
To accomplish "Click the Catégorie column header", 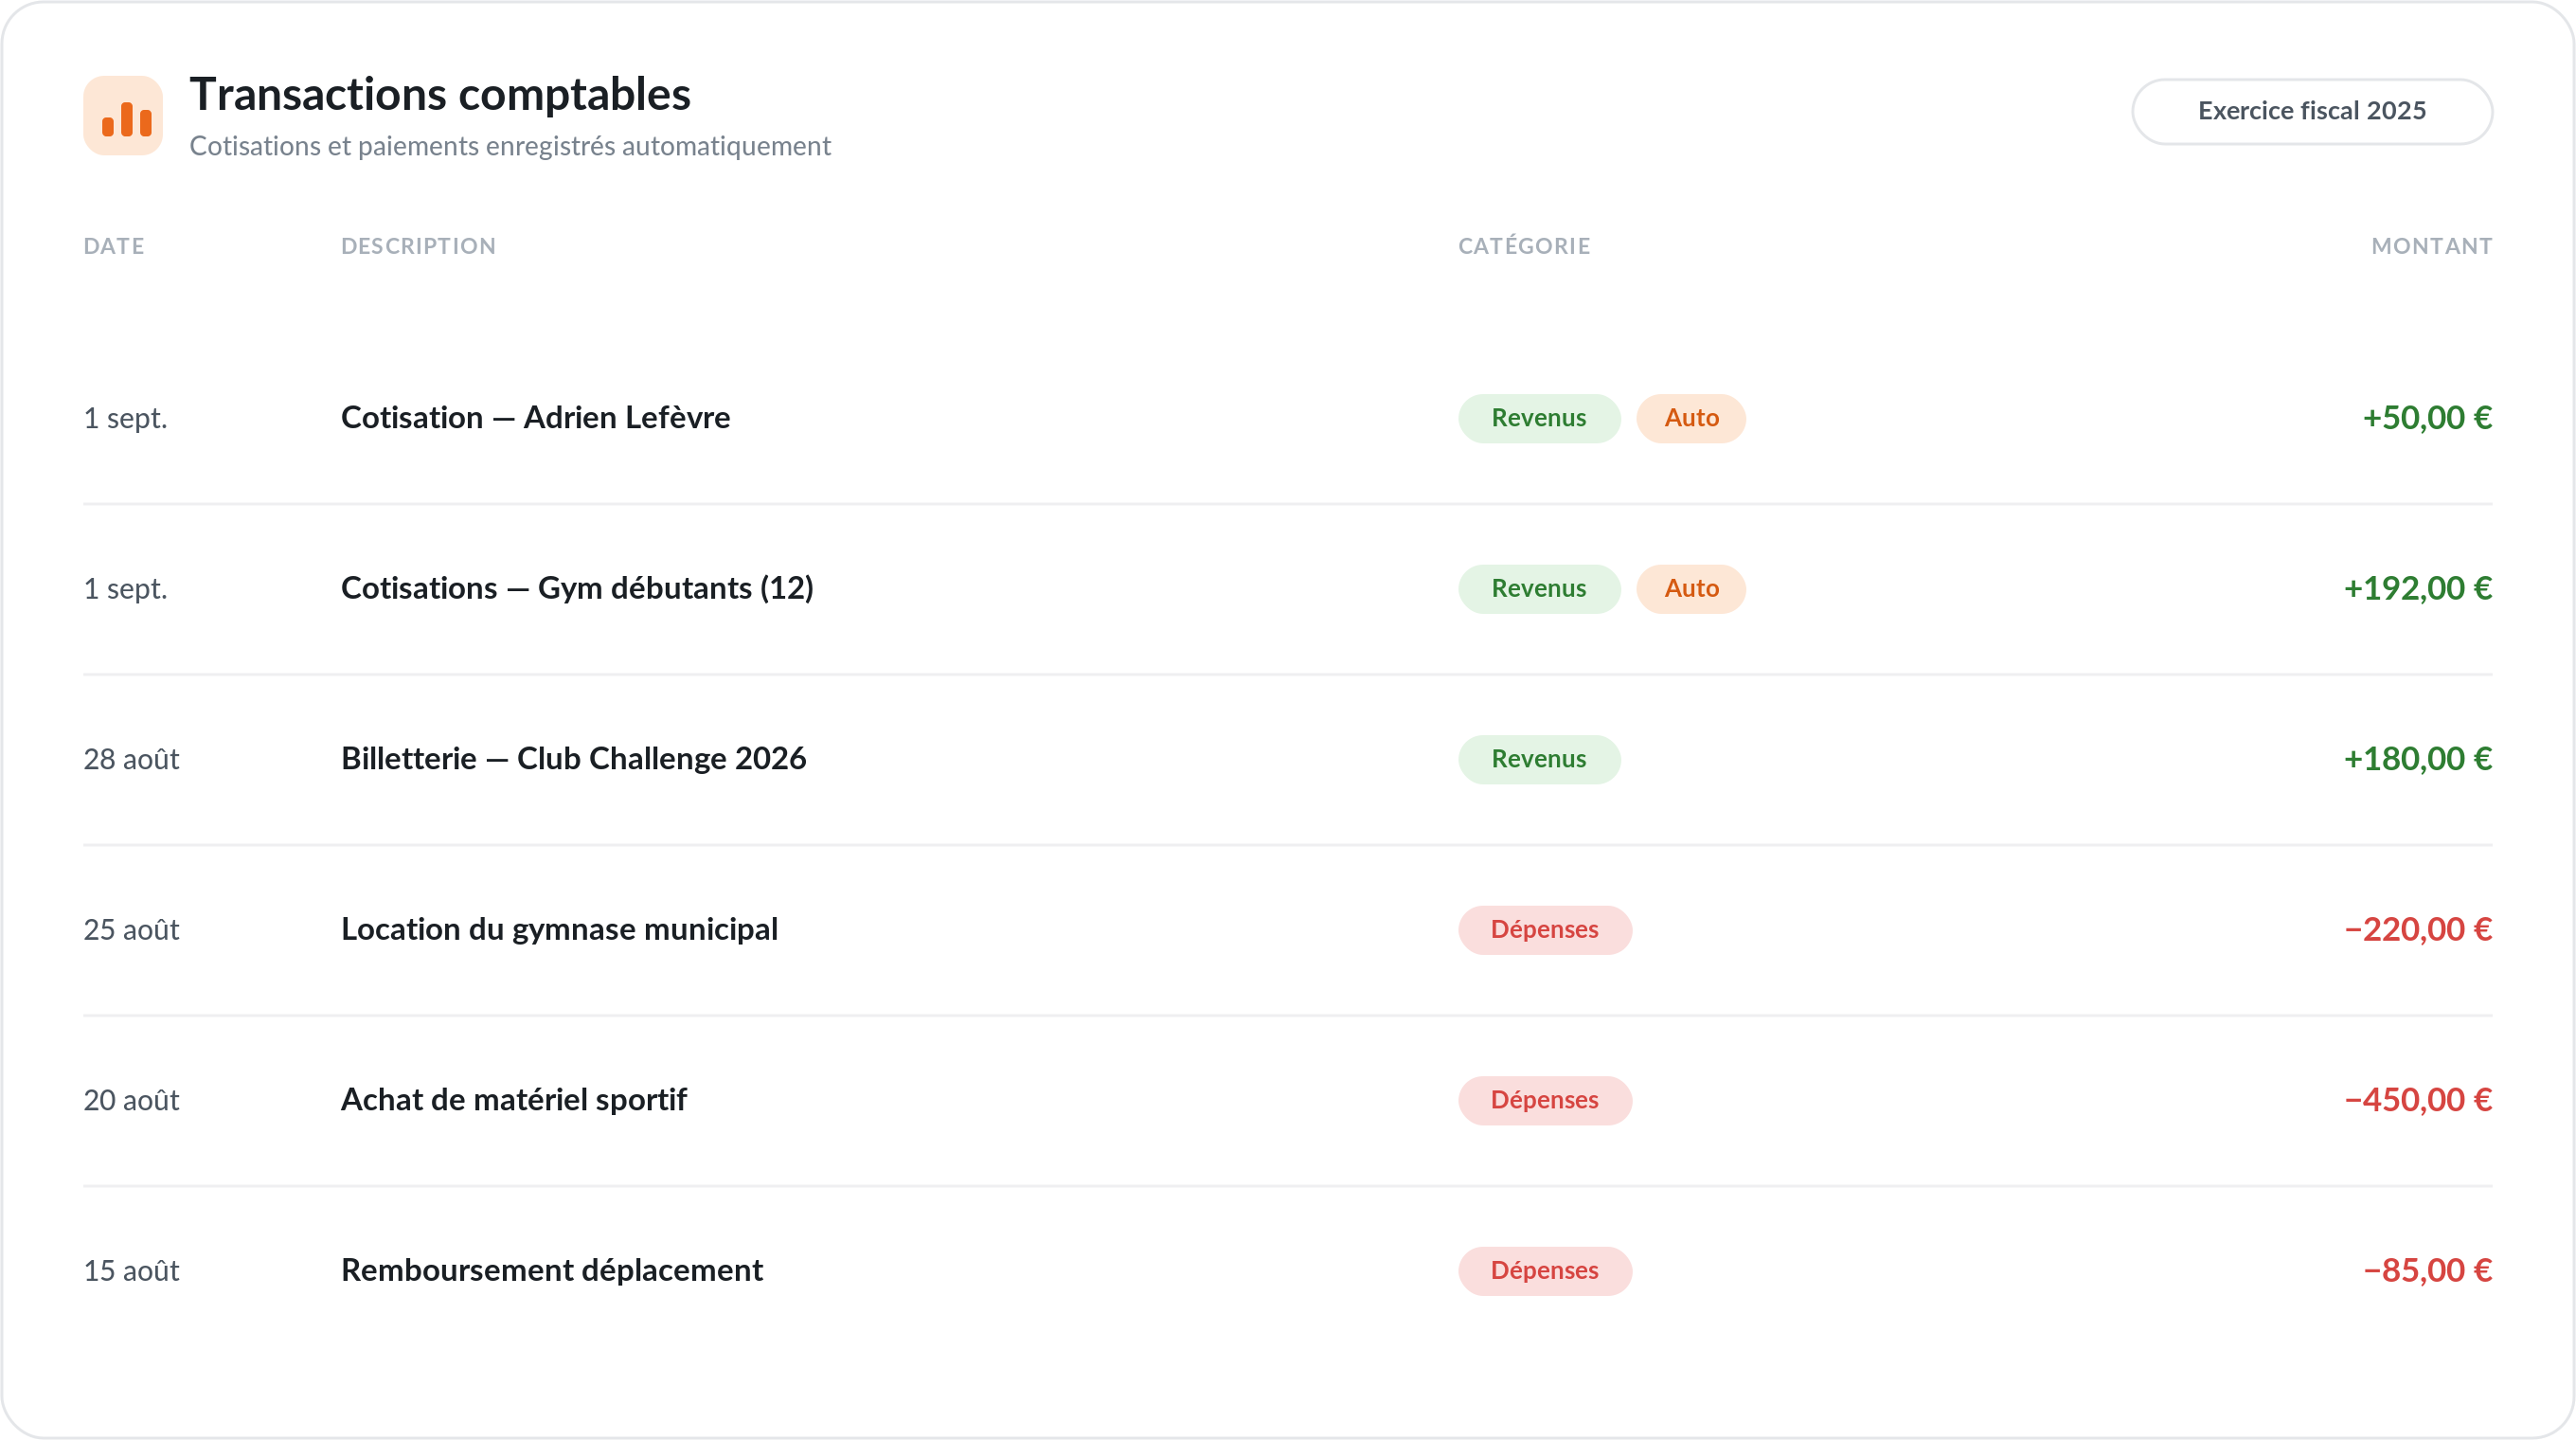I will [1524, 246].
